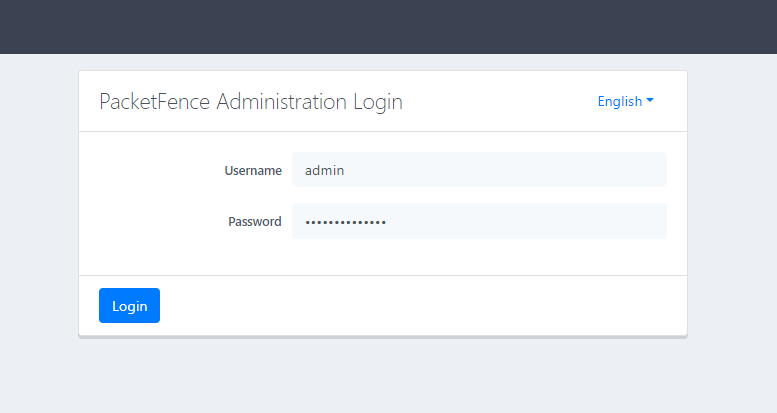The image size is (777, 413).
Task: Select the "English" language link text
Action: click(x=619, y=101)
